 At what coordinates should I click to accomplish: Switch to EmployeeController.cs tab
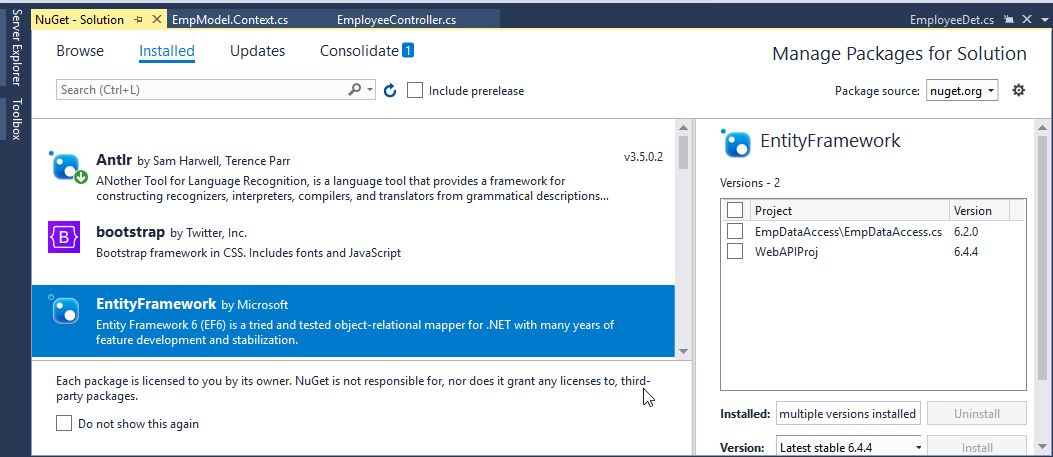[x=396, y=20]
